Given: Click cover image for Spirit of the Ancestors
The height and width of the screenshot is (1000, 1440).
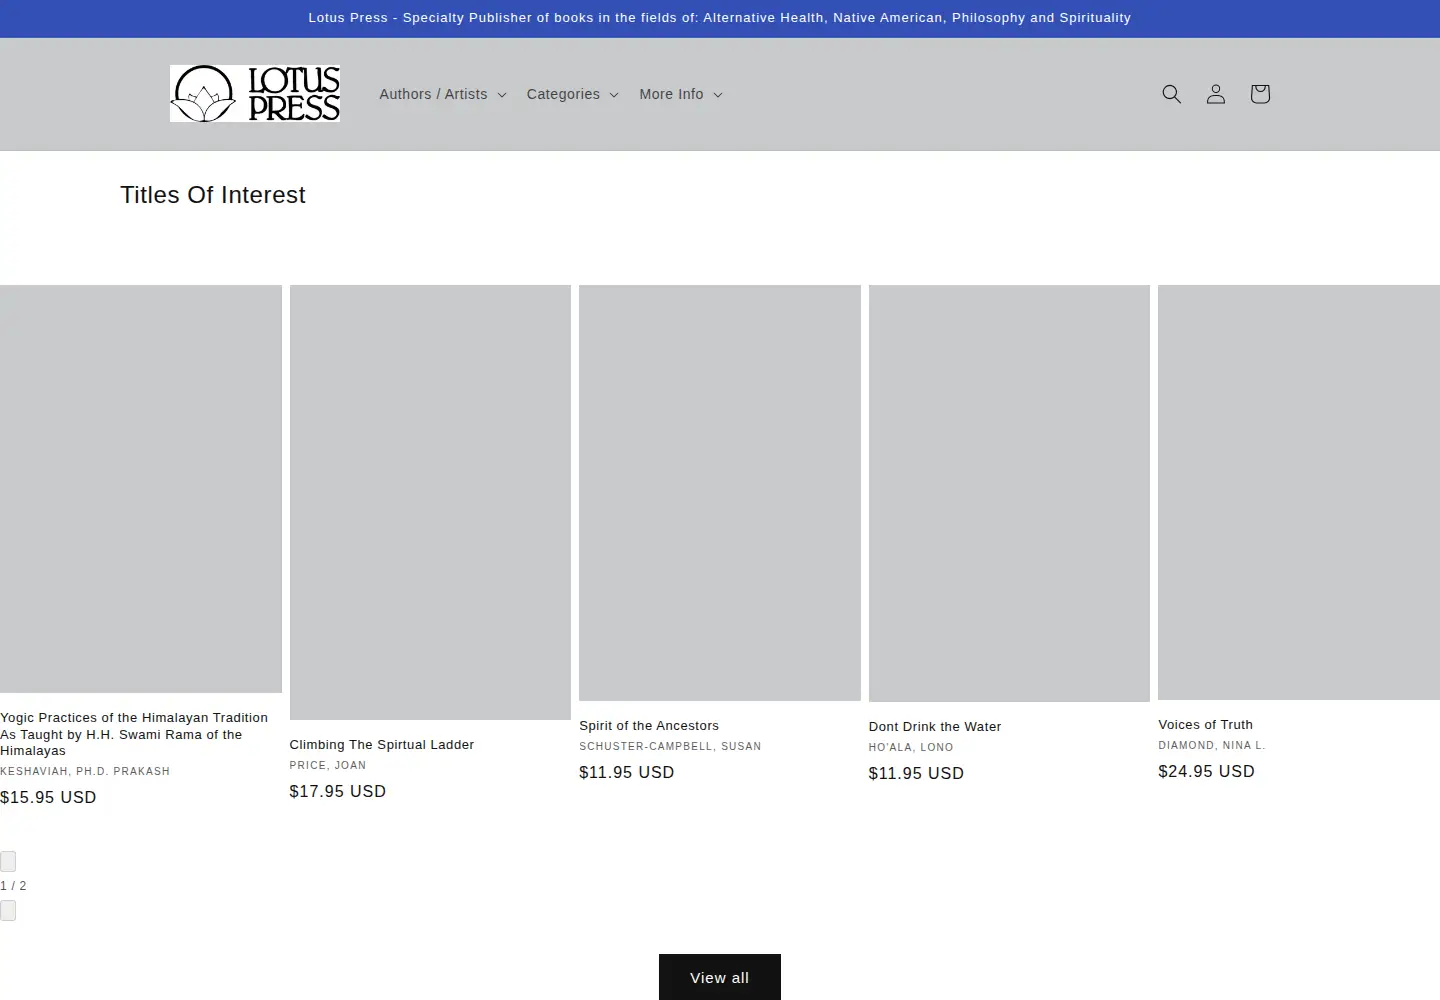Looking at the screenshot, I should pyautogui.click(x=720, y=493).
